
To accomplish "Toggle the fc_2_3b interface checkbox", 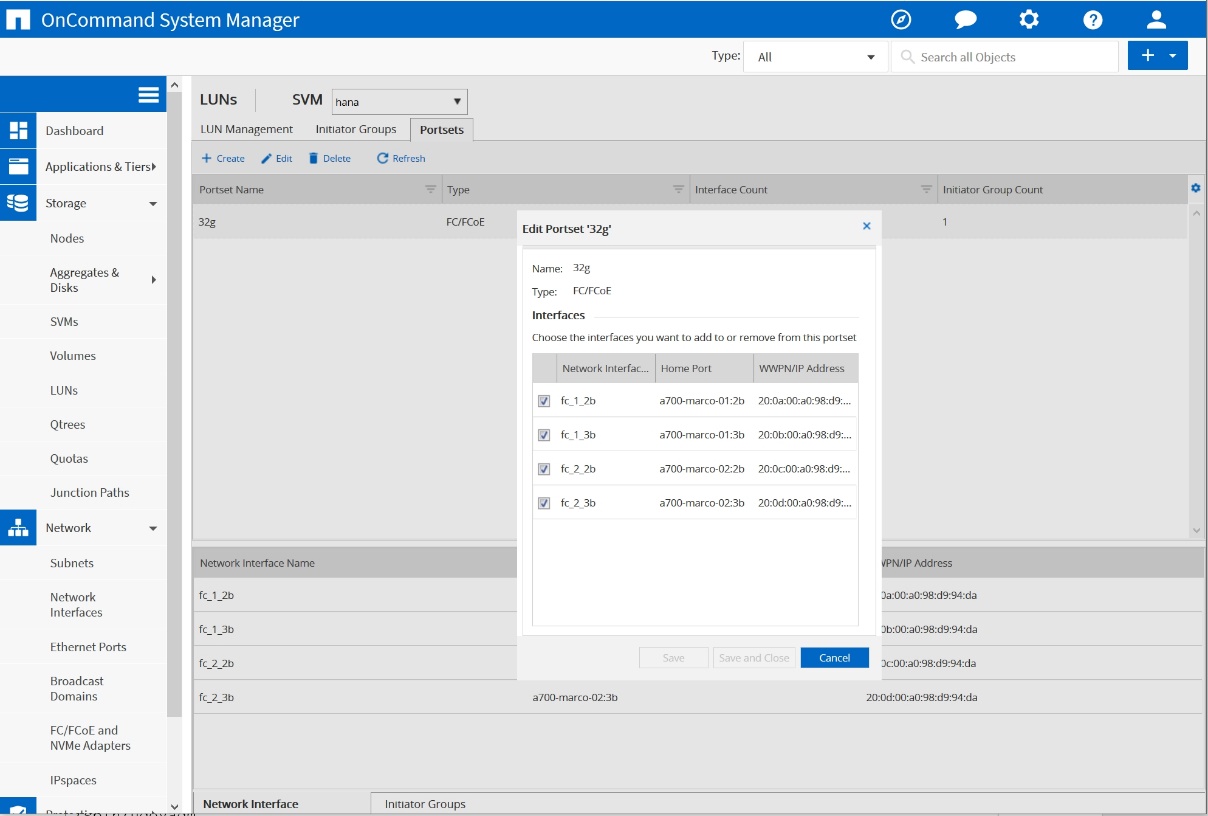I will (544, 503).
